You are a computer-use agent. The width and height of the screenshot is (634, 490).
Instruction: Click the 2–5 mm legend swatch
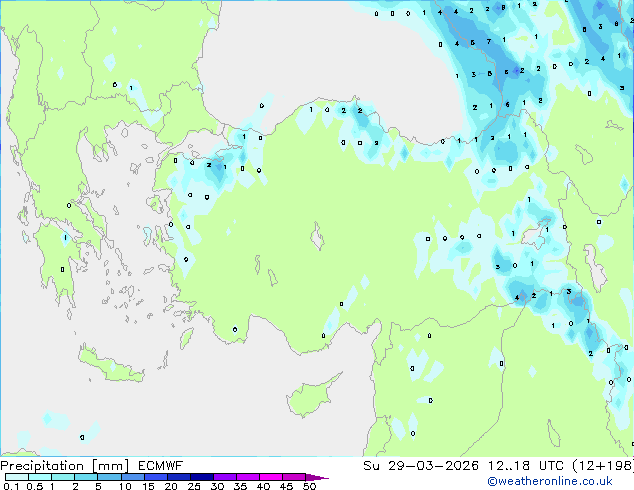pos(86,477)
